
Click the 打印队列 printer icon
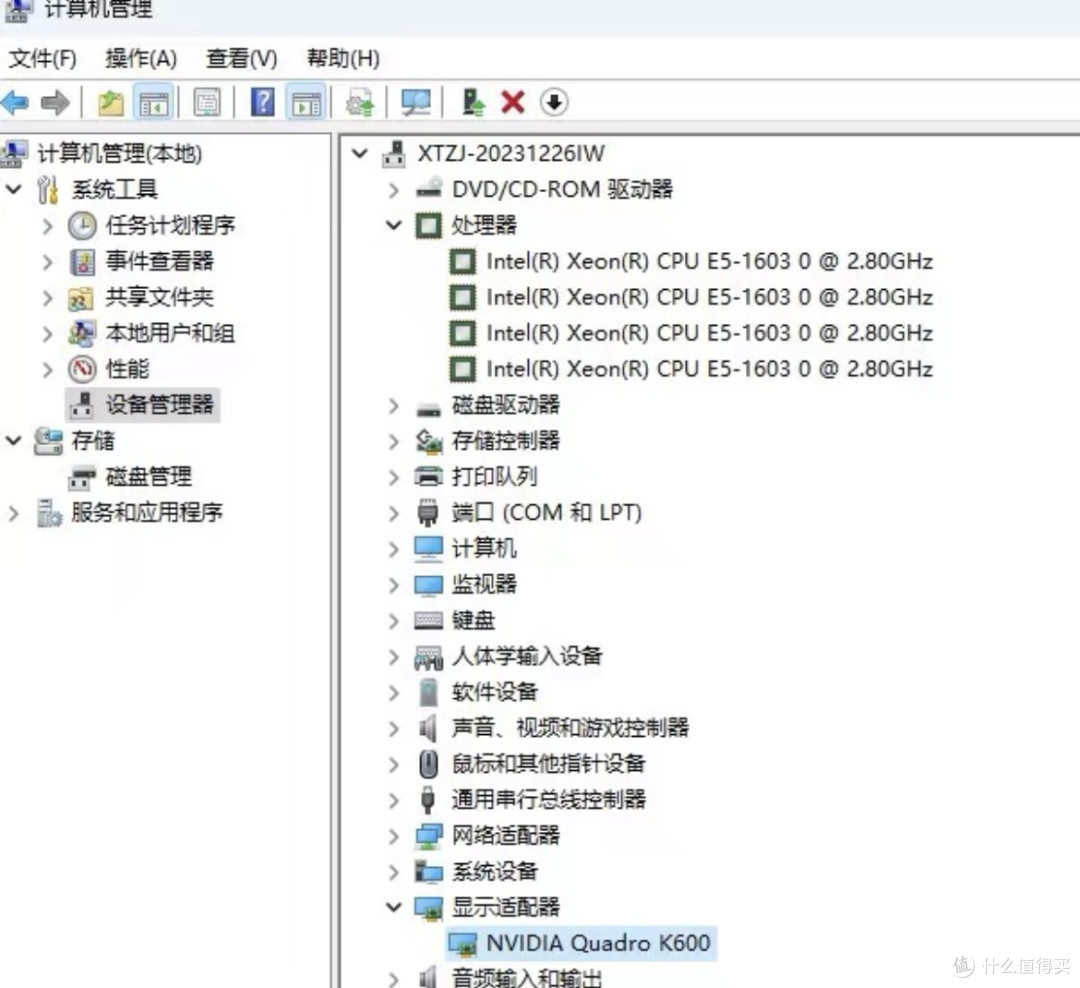point(428,476)
